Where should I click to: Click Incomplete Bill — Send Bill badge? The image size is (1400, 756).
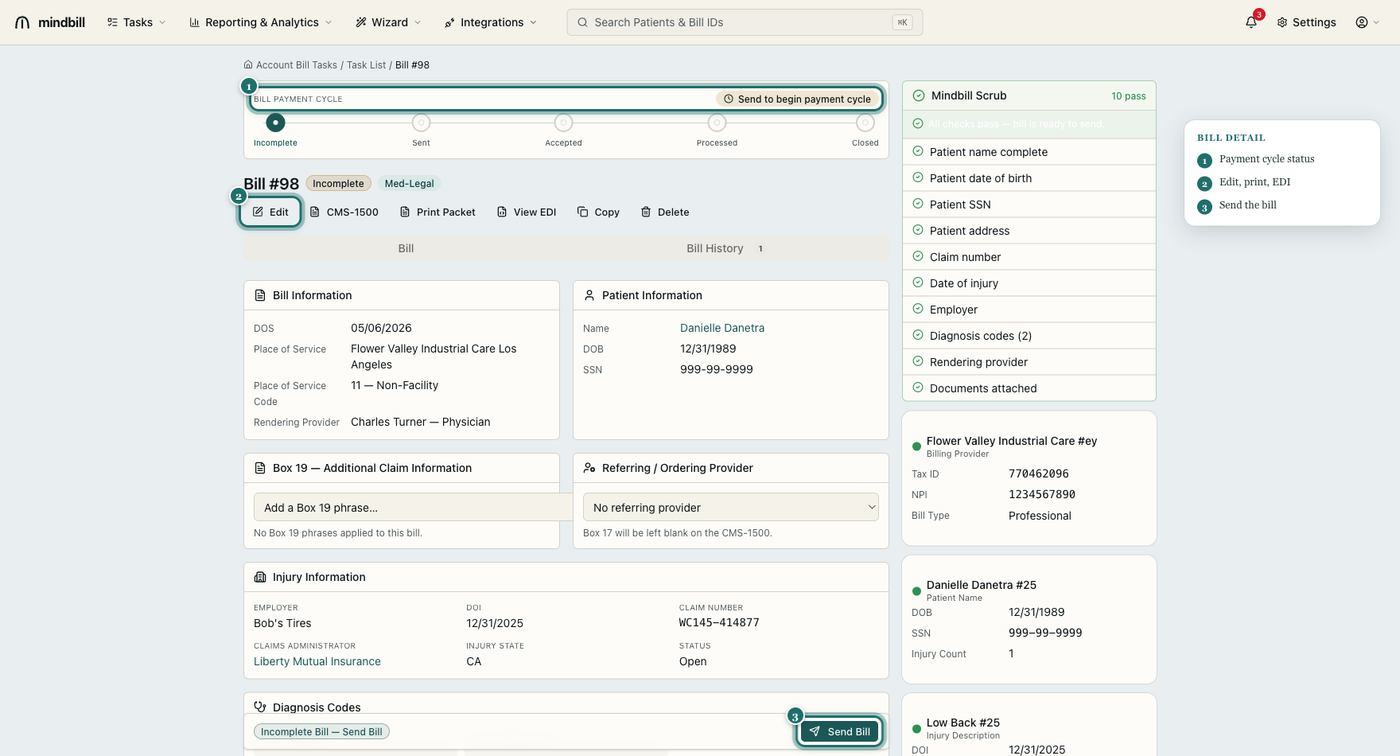(321, 732)
